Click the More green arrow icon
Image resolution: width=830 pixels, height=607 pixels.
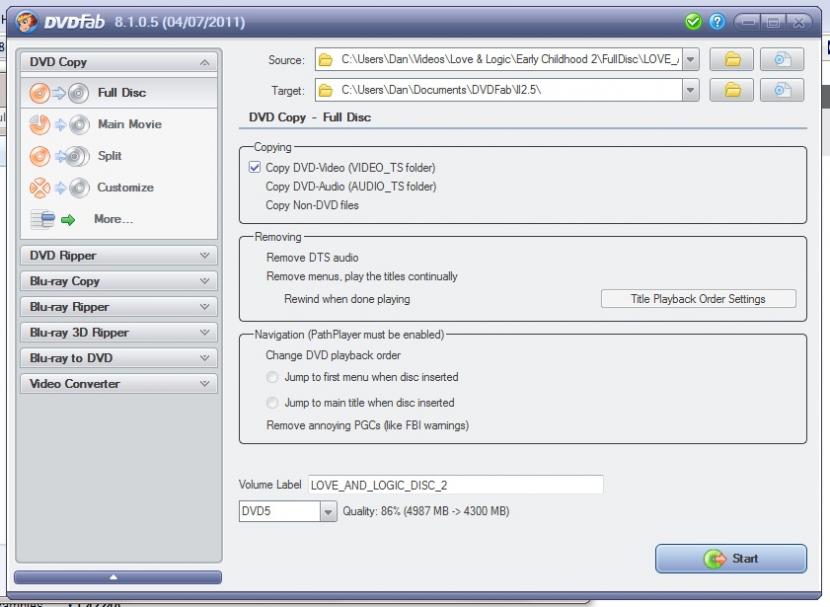click(x=68, y=220)
